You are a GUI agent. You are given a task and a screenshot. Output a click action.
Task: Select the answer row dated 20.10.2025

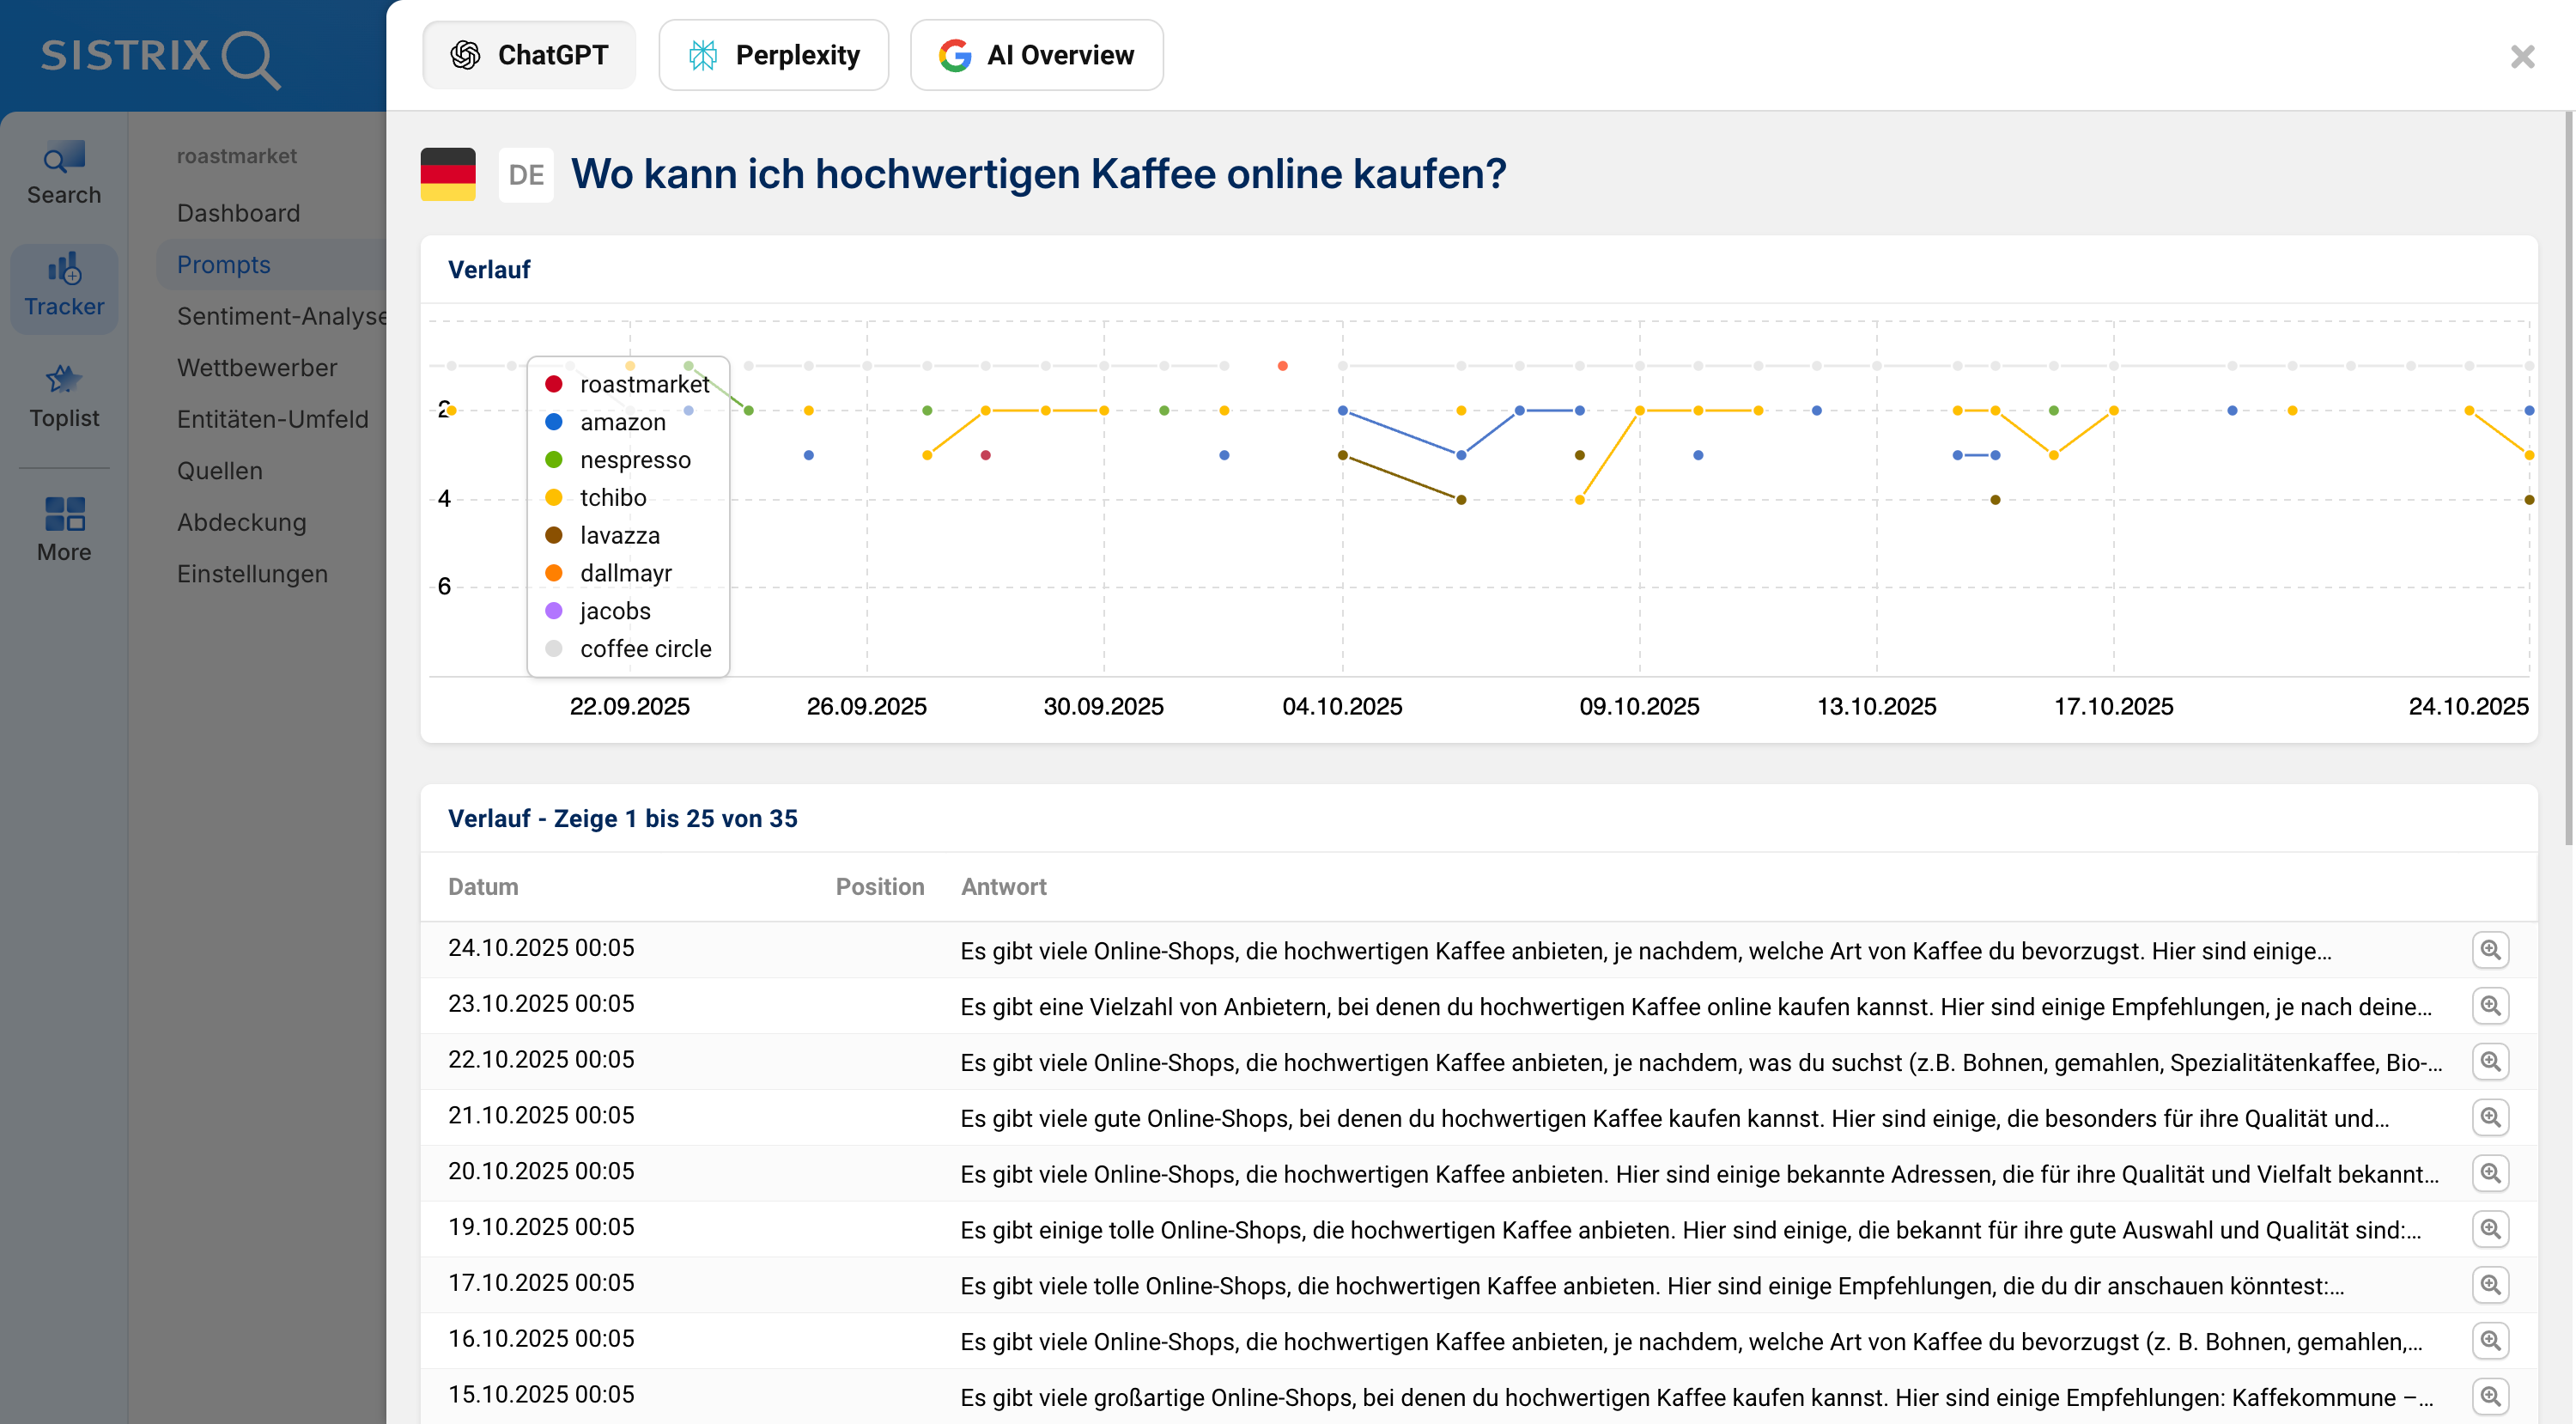(x=1400, y=1173)
